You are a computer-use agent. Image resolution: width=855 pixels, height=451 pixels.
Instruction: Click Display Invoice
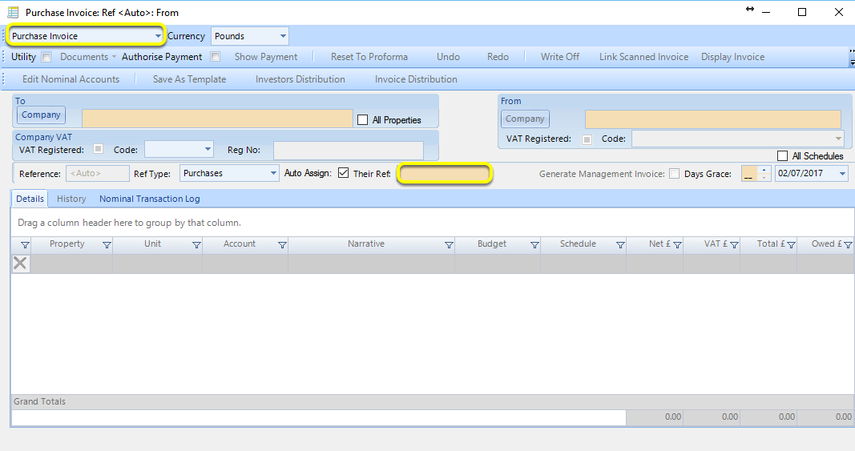tap(732, 57)
